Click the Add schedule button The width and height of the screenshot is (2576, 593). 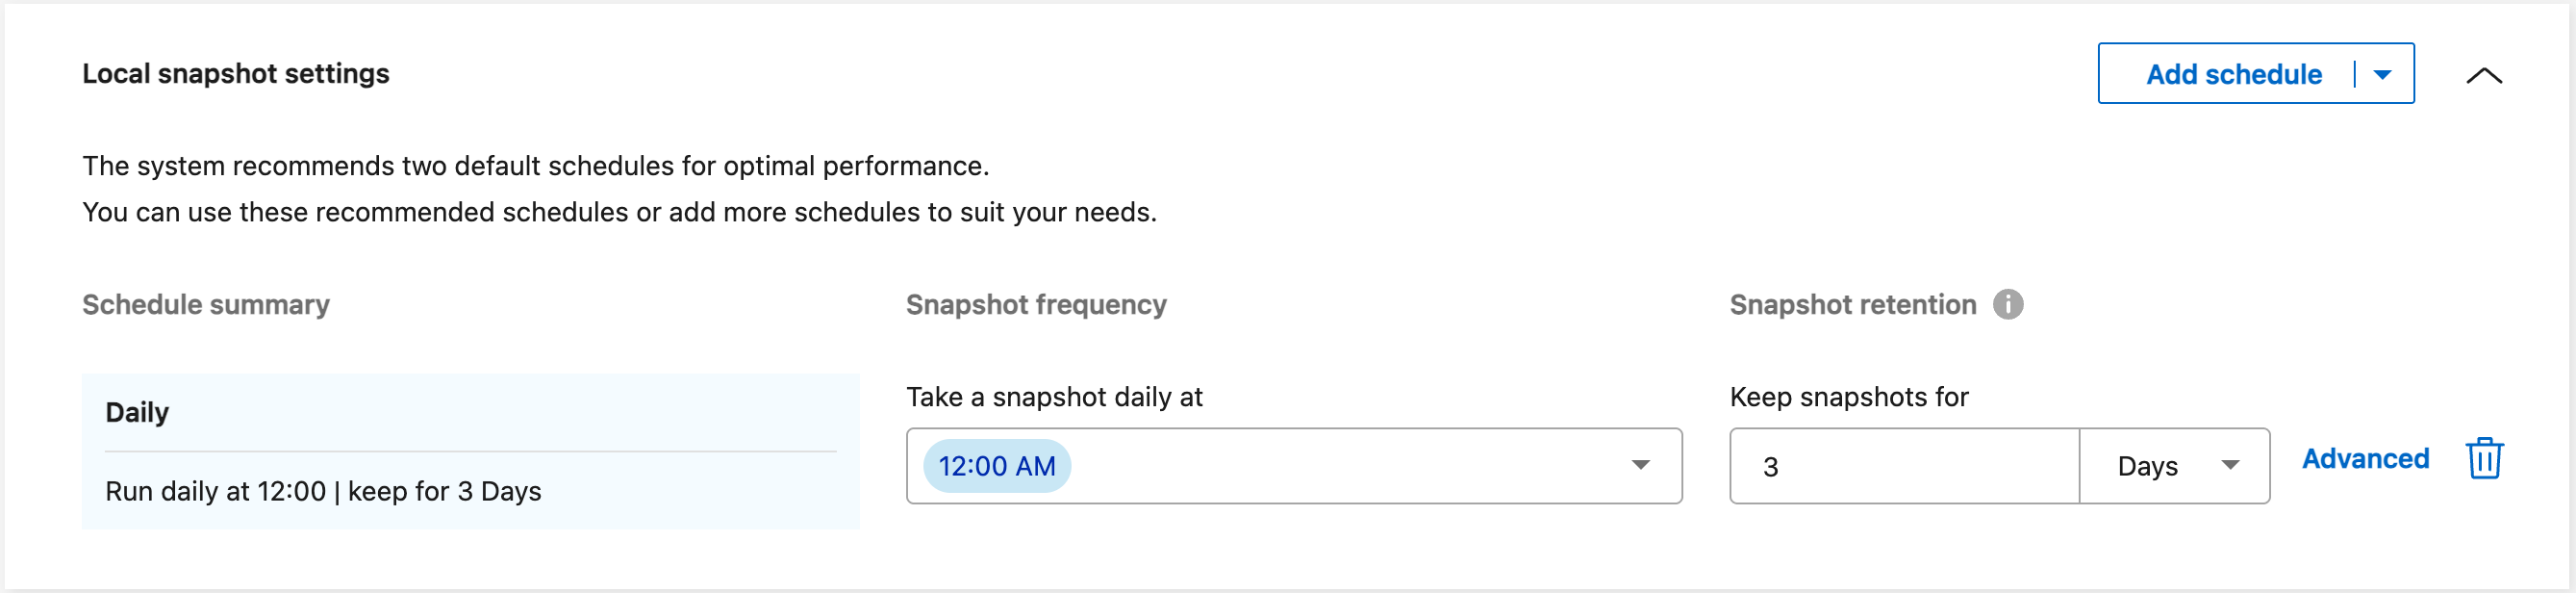click(2234, 74)
